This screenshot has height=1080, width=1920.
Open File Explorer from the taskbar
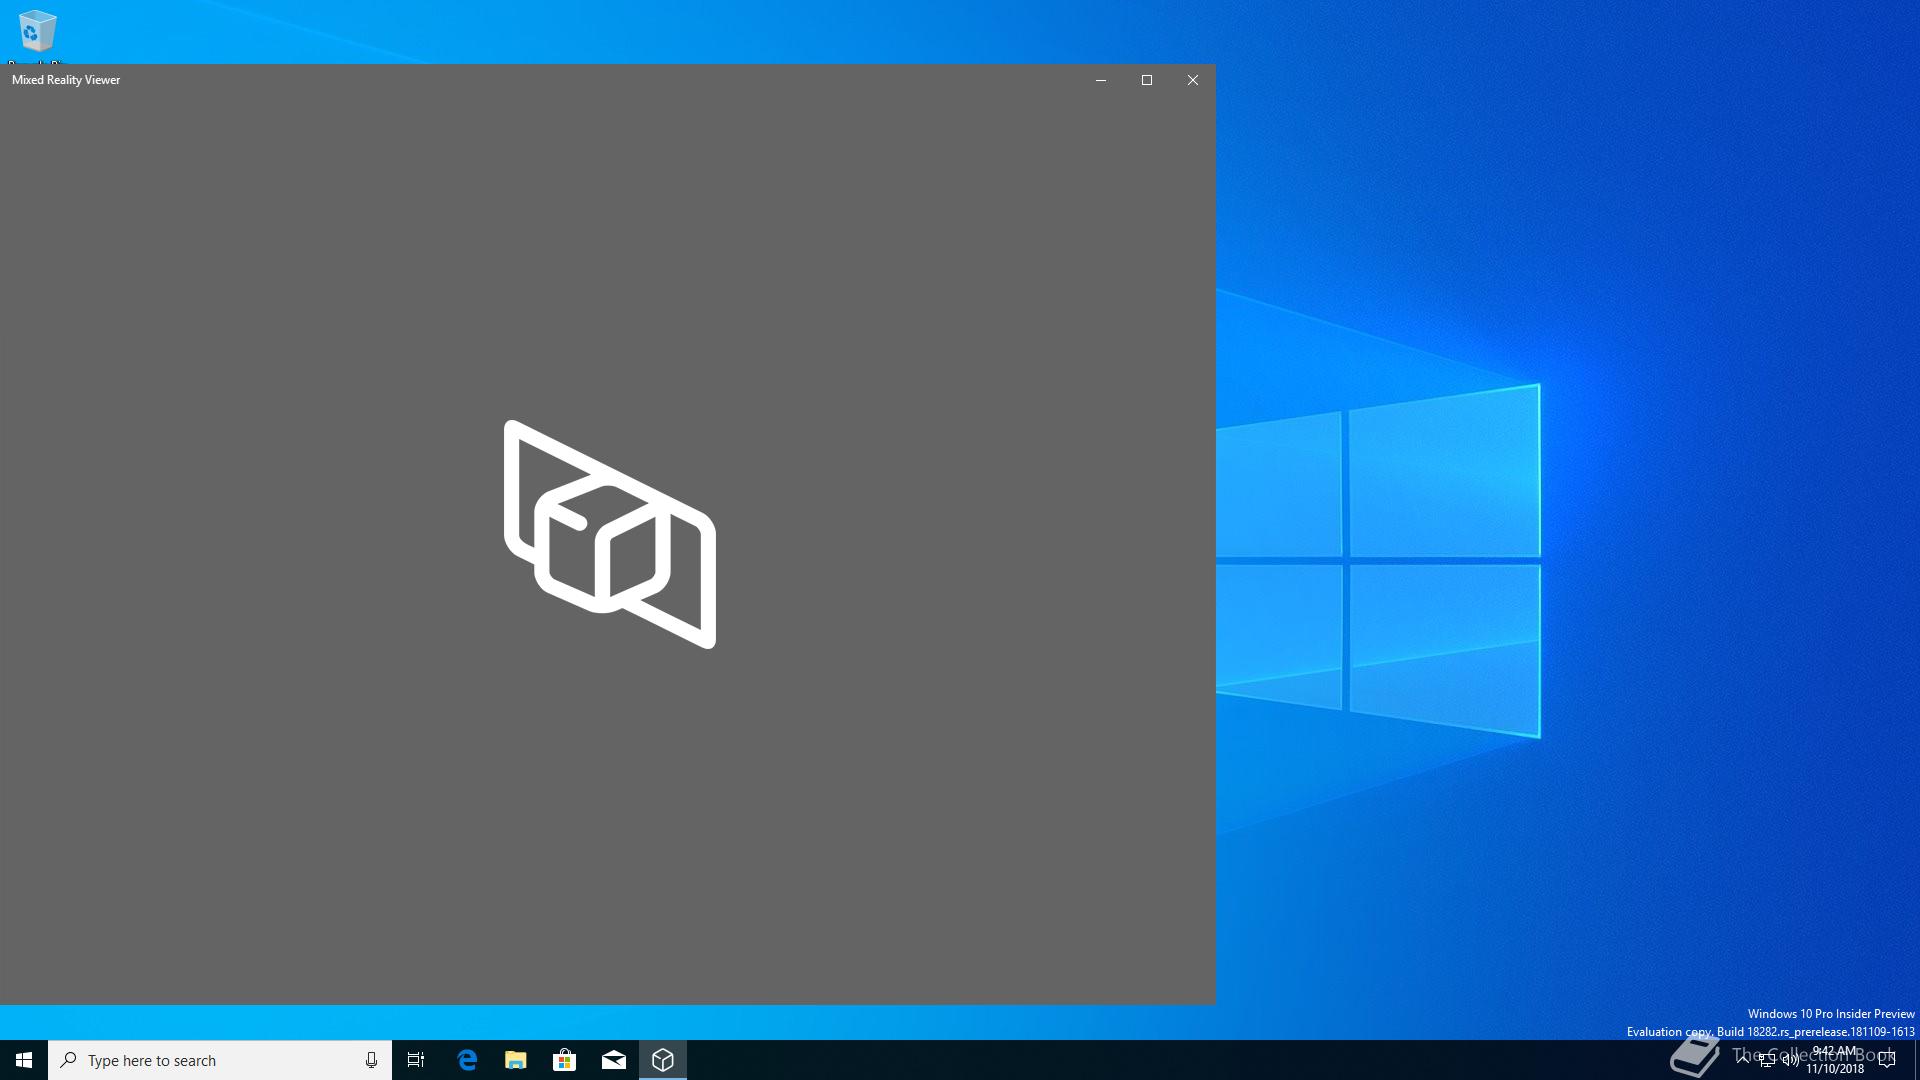pyautogui.click(x=516, y=1060)
